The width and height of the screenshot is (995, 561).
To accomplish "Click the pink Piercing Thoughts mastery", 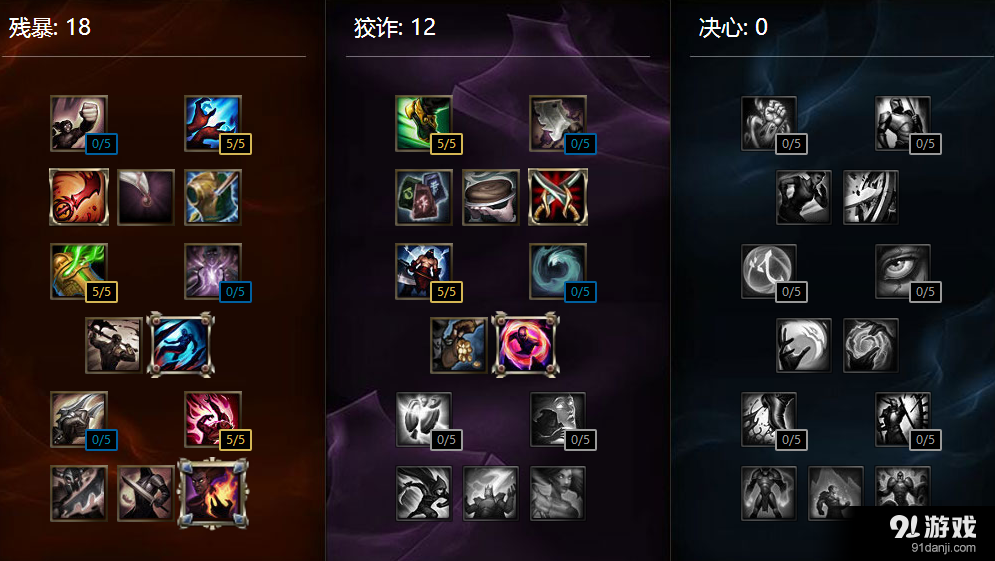I will tap(213, 419).
